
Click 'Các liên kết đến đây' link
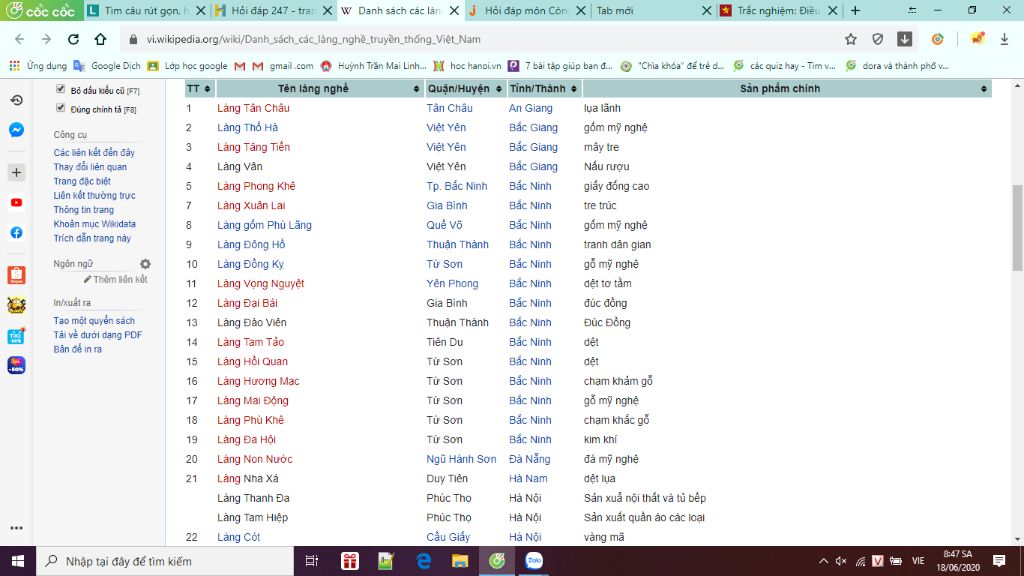(94, 153)
